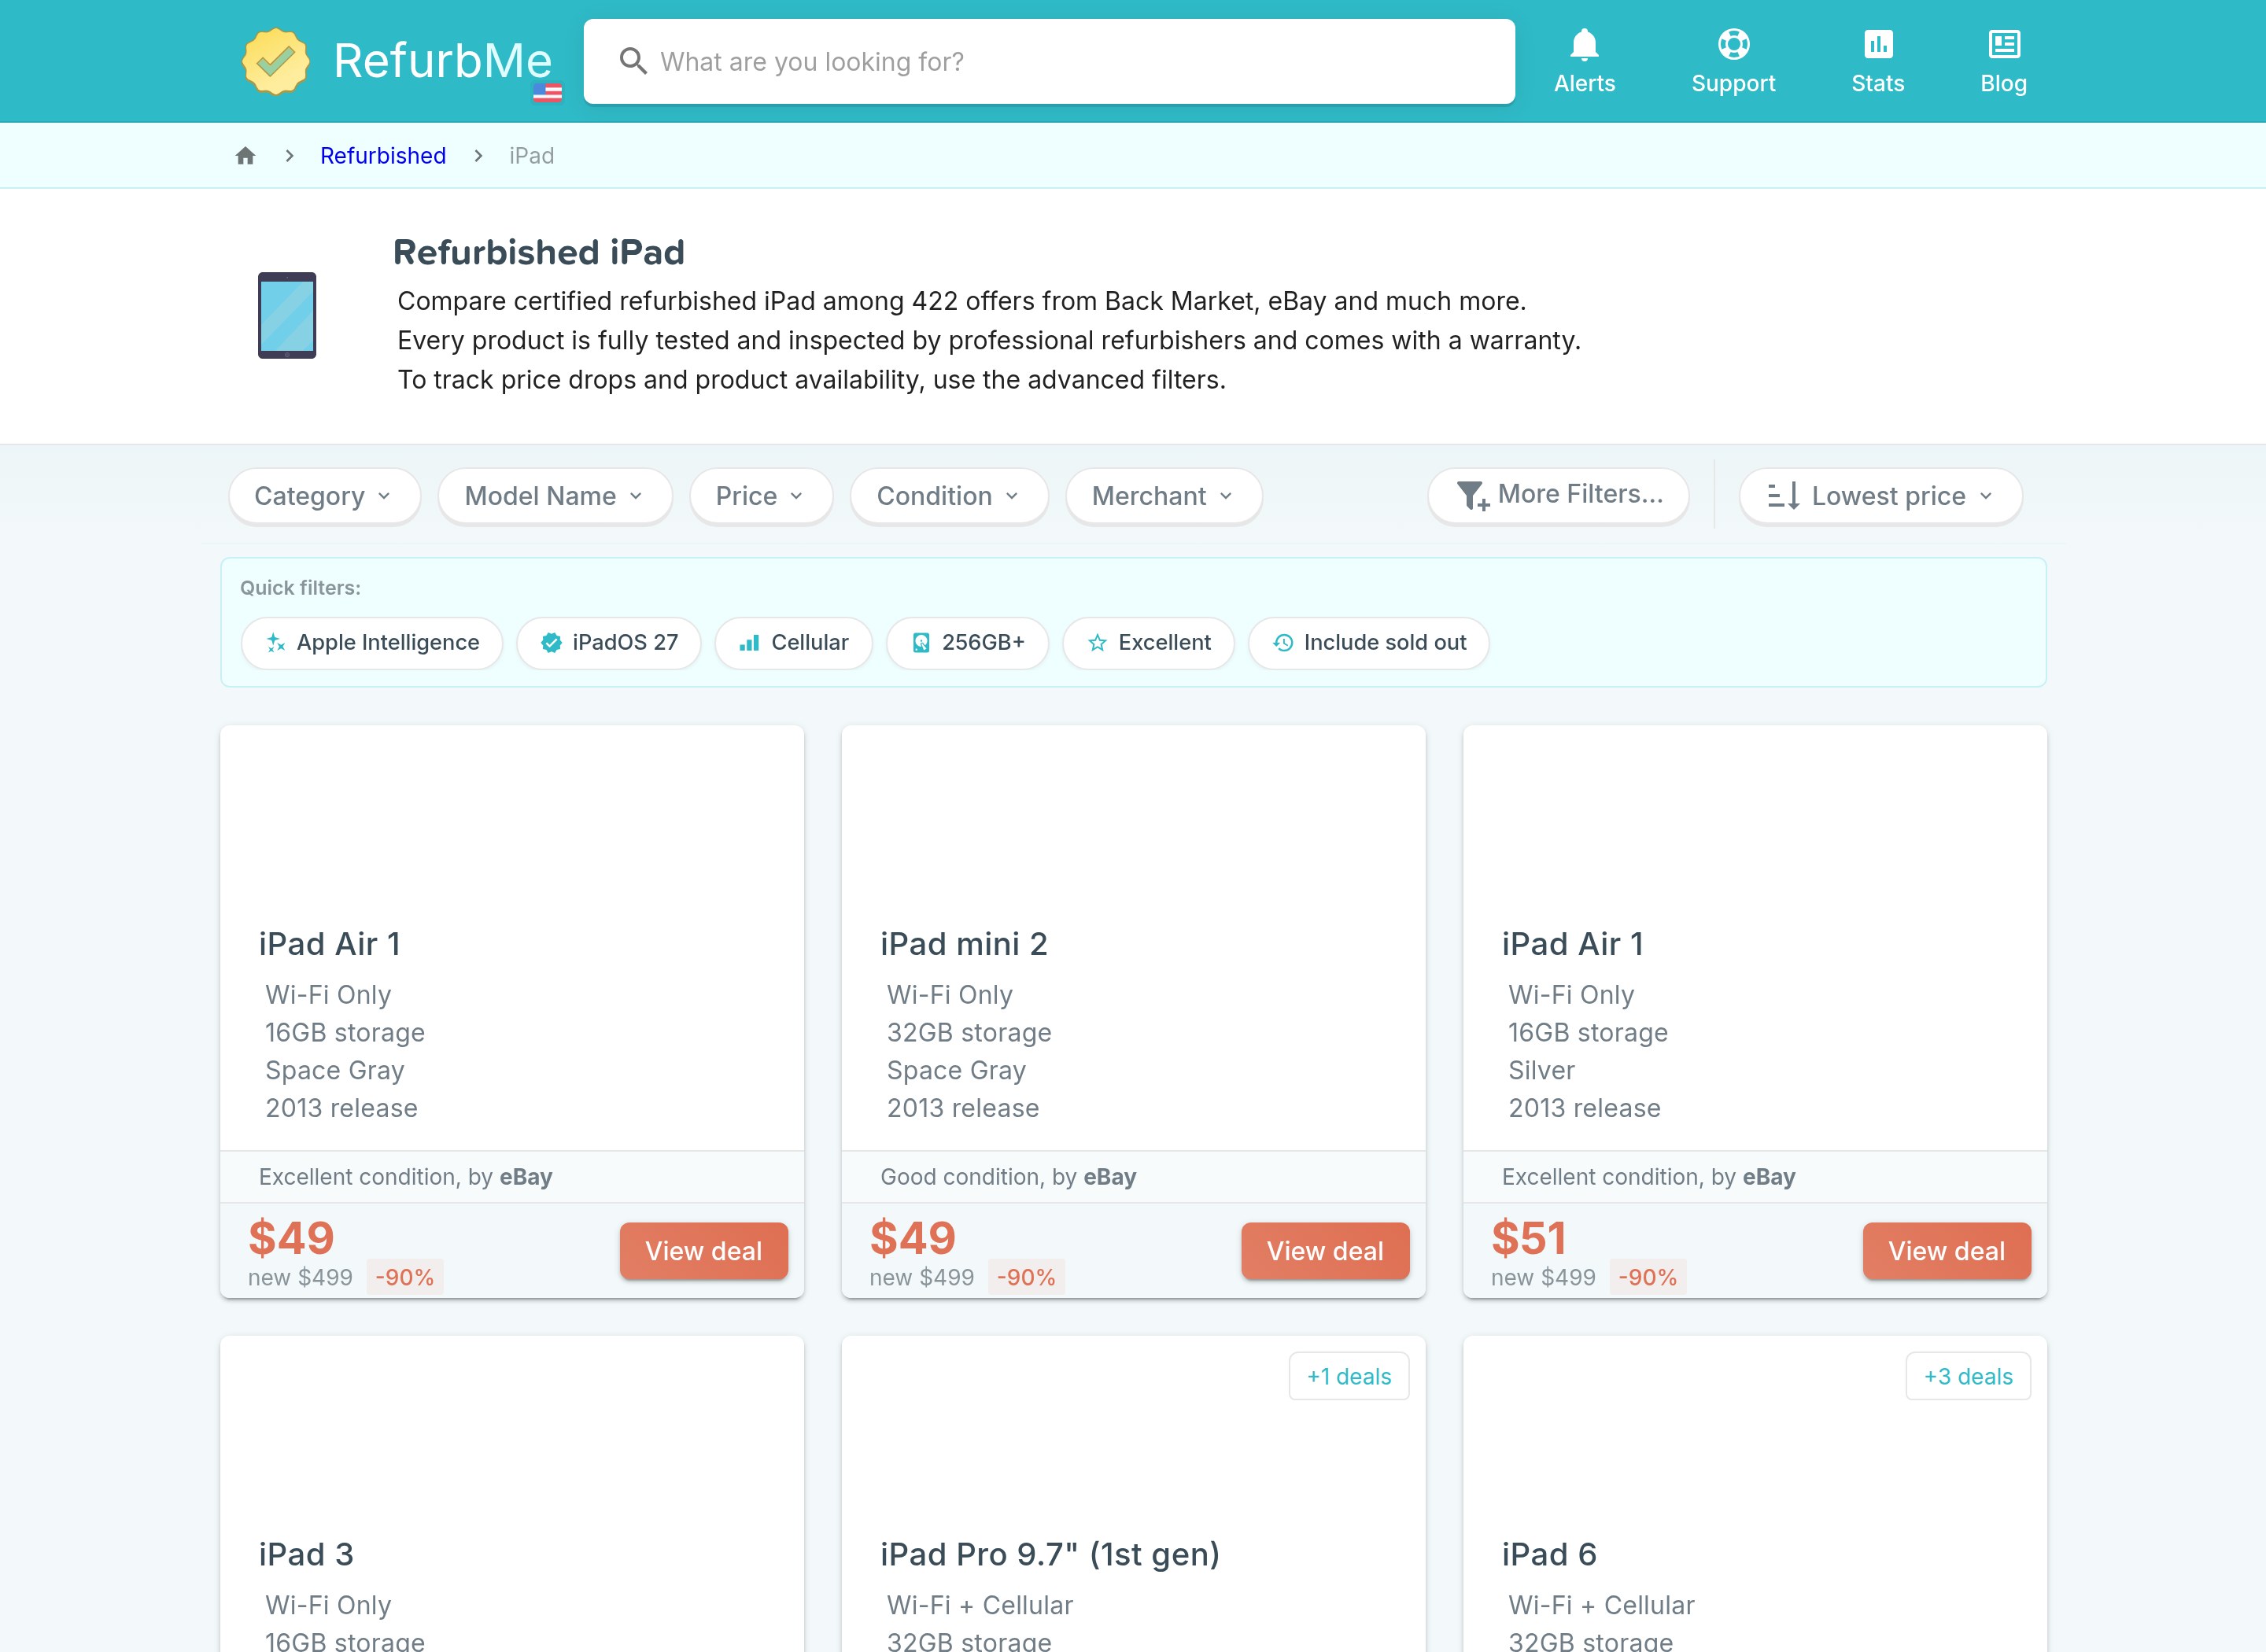This screenshot has height=1652, width=2266.
Task: Click the US flag country selector
Action: (x=547, y=93)
